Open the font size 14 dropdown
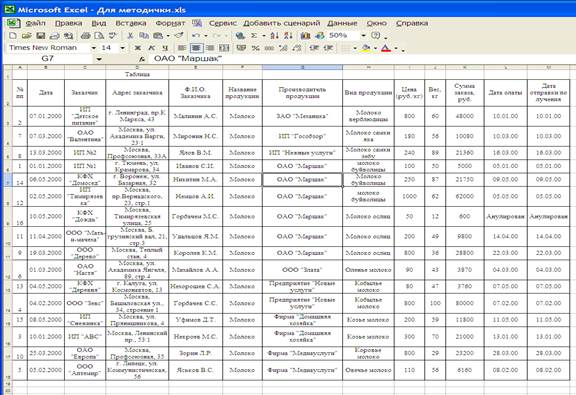 click(123, 48)
